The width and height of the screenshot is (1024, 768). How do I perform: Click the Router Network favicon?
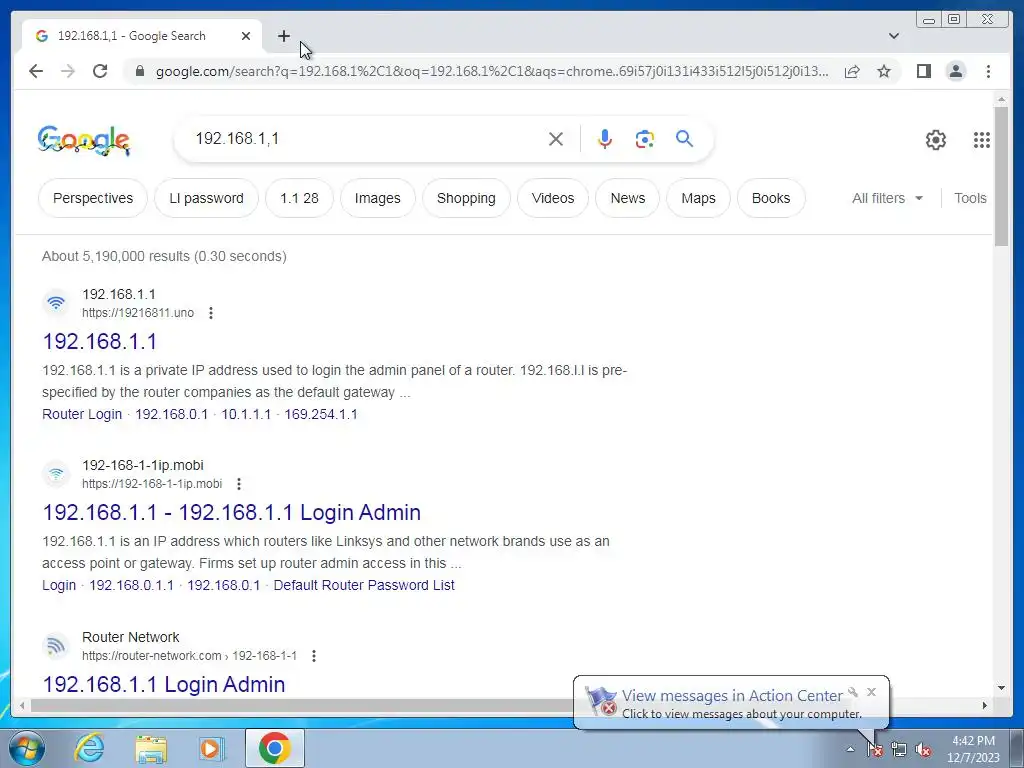point(56,646)
